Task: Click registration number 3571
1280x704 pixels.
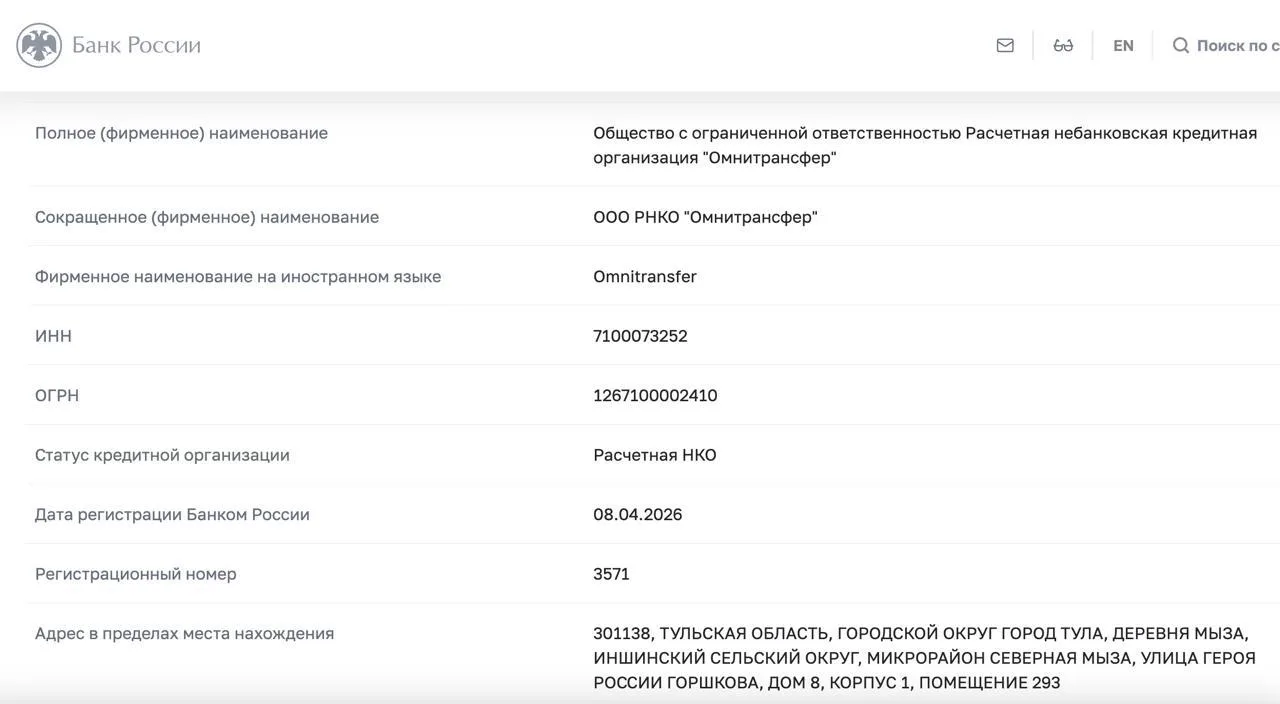Action: coord(611,574)
